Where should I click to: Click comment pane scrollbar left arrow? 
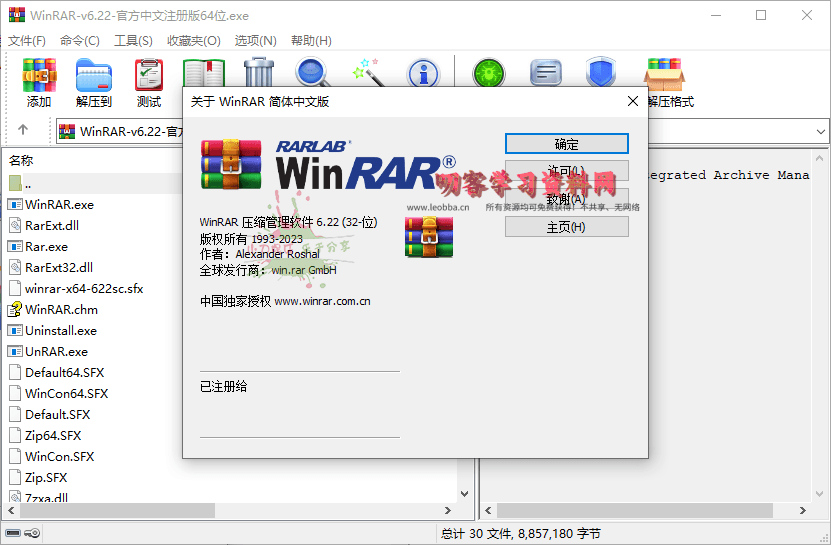coord(488,511)
